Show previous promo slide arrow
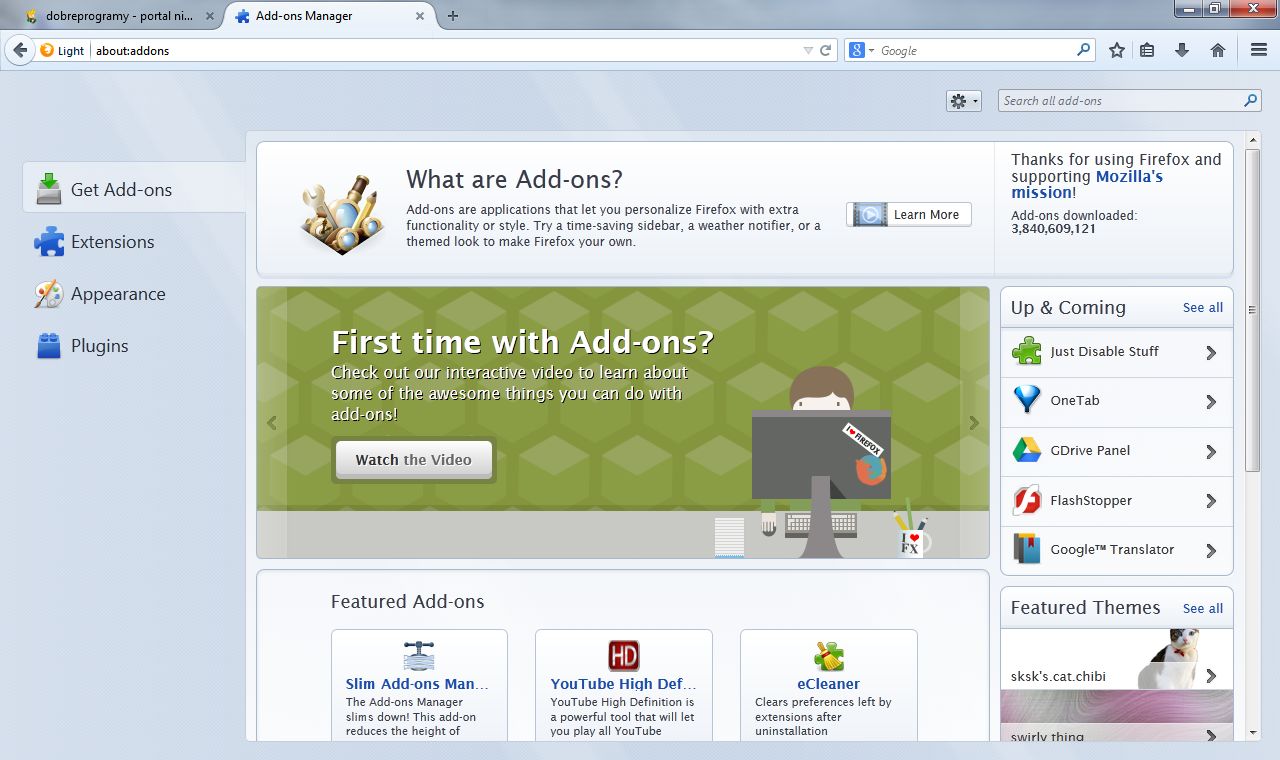This screenshot has height=760, width=1280. tap(272, 423)
